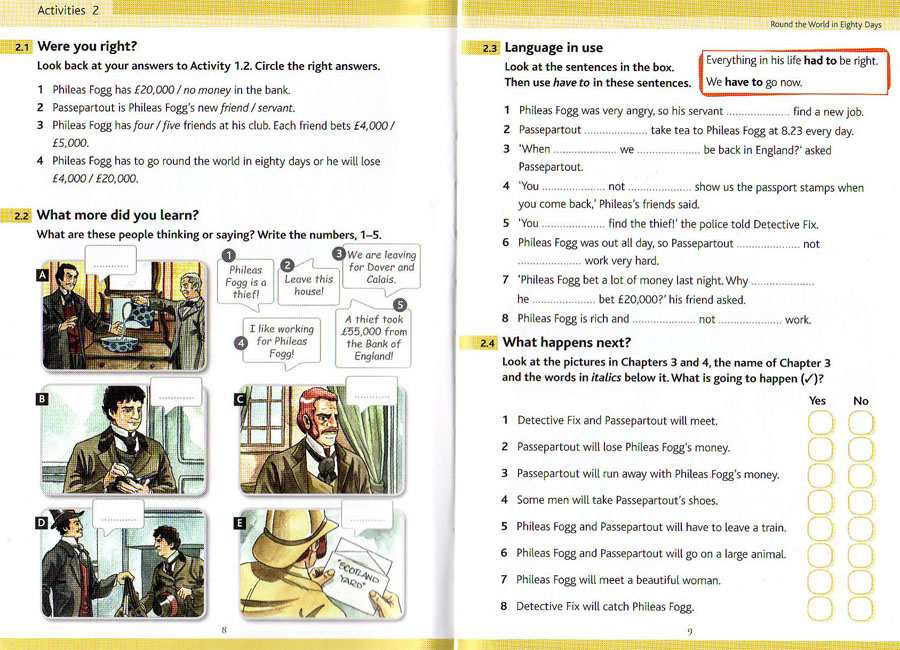Tick No for 'Passepartout will lose Phileas Fogg's money'
This screenshot has height=650, width=900.
860,448
